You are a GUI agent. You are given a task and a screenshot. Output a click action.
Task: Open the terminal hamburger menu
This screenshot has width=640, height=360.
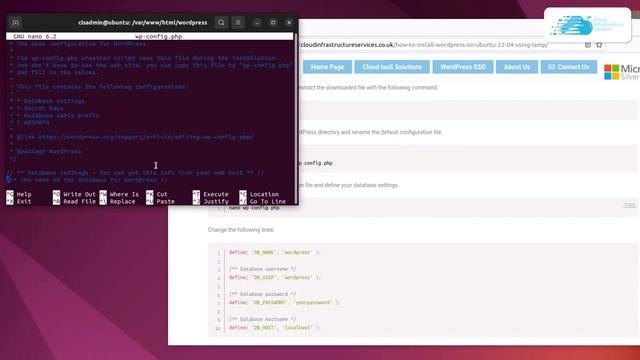(238, 22)
